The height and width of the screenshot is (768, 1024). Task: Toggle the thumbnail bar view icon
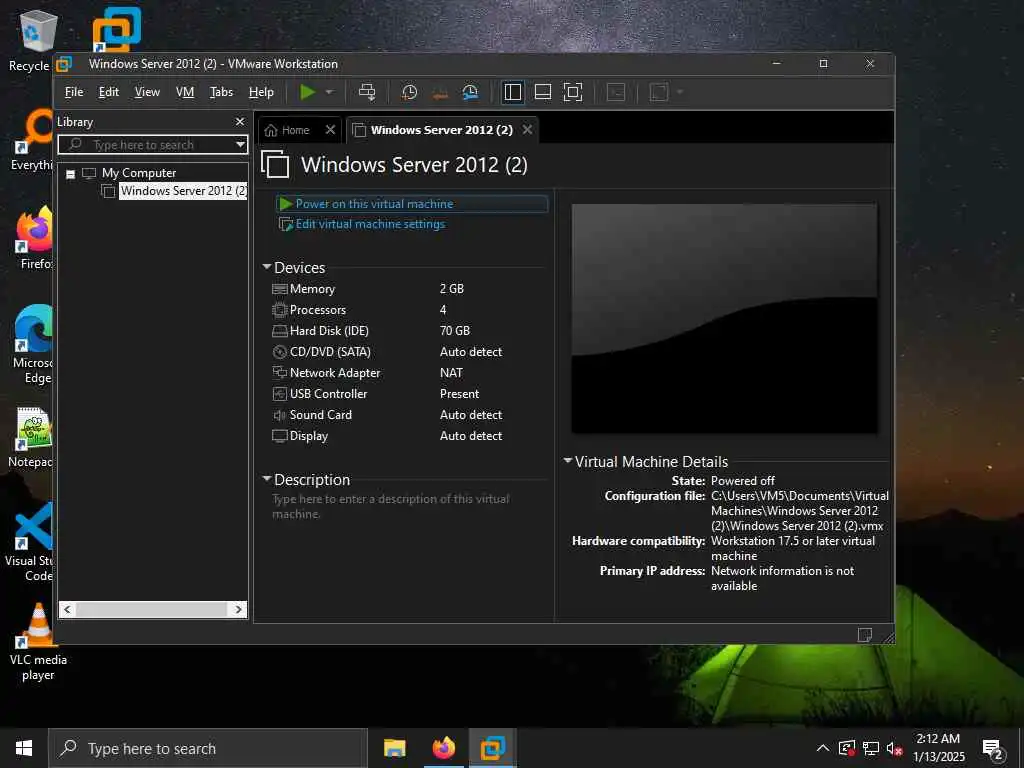point(543,92)
